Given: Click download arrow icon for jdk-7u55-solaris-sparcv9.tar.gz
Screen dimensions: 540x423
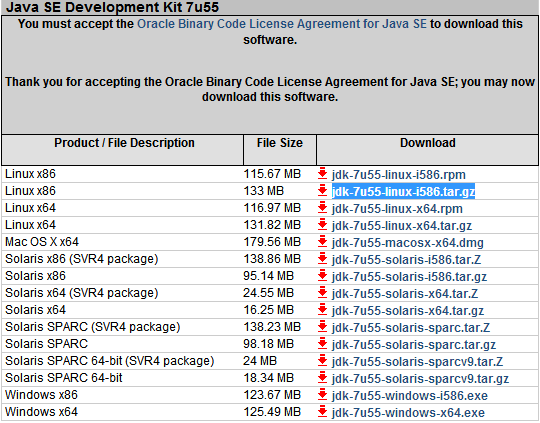Looking at the screenshot, I should (322, 377).
